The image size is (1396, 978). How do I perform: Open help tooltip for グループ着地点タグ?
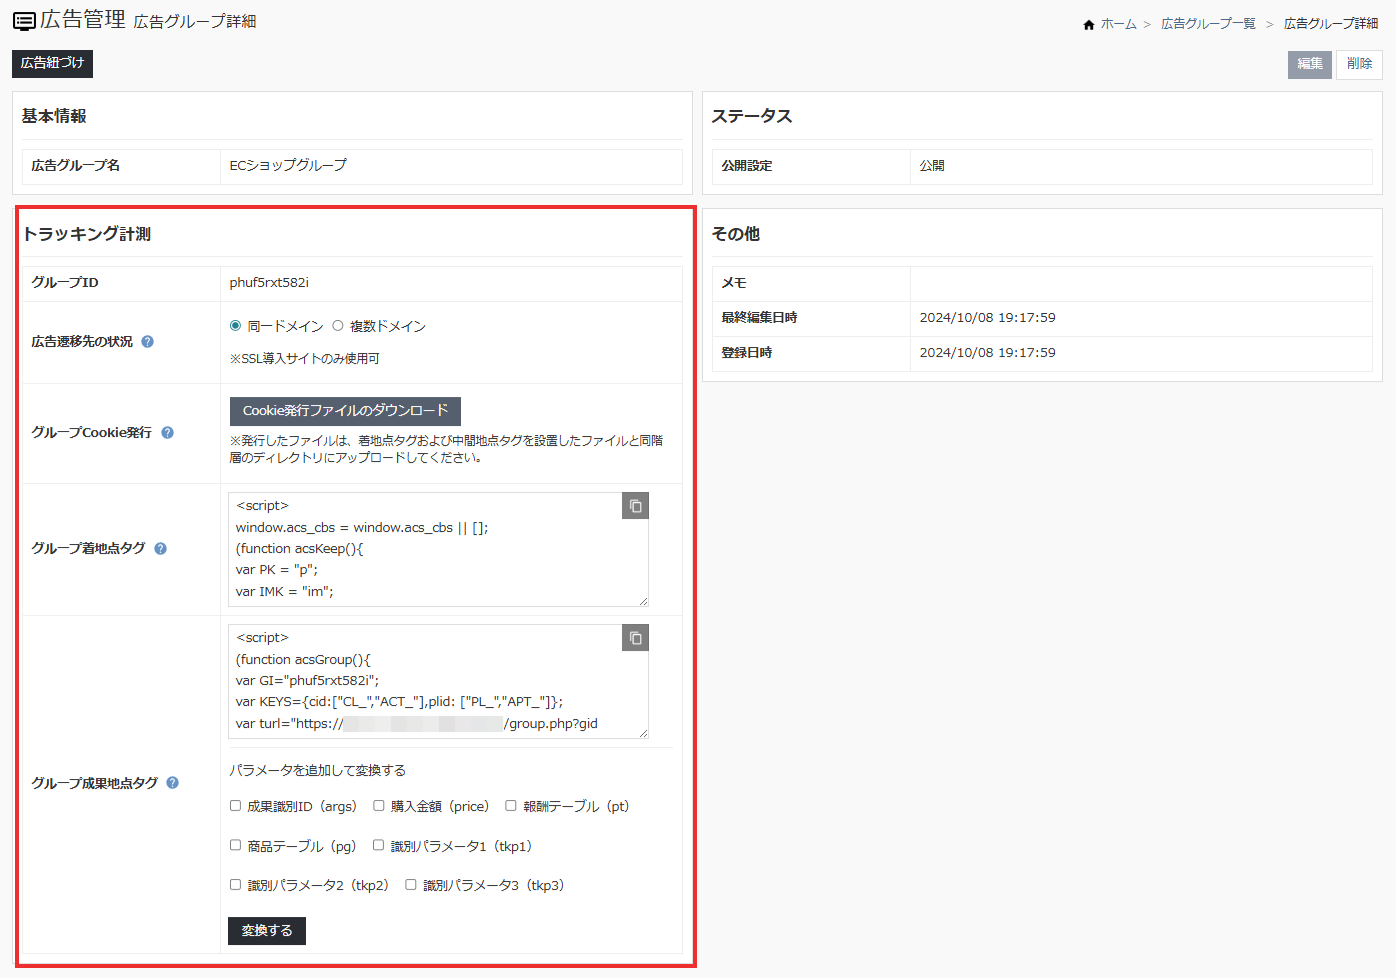tap(161, 549)
